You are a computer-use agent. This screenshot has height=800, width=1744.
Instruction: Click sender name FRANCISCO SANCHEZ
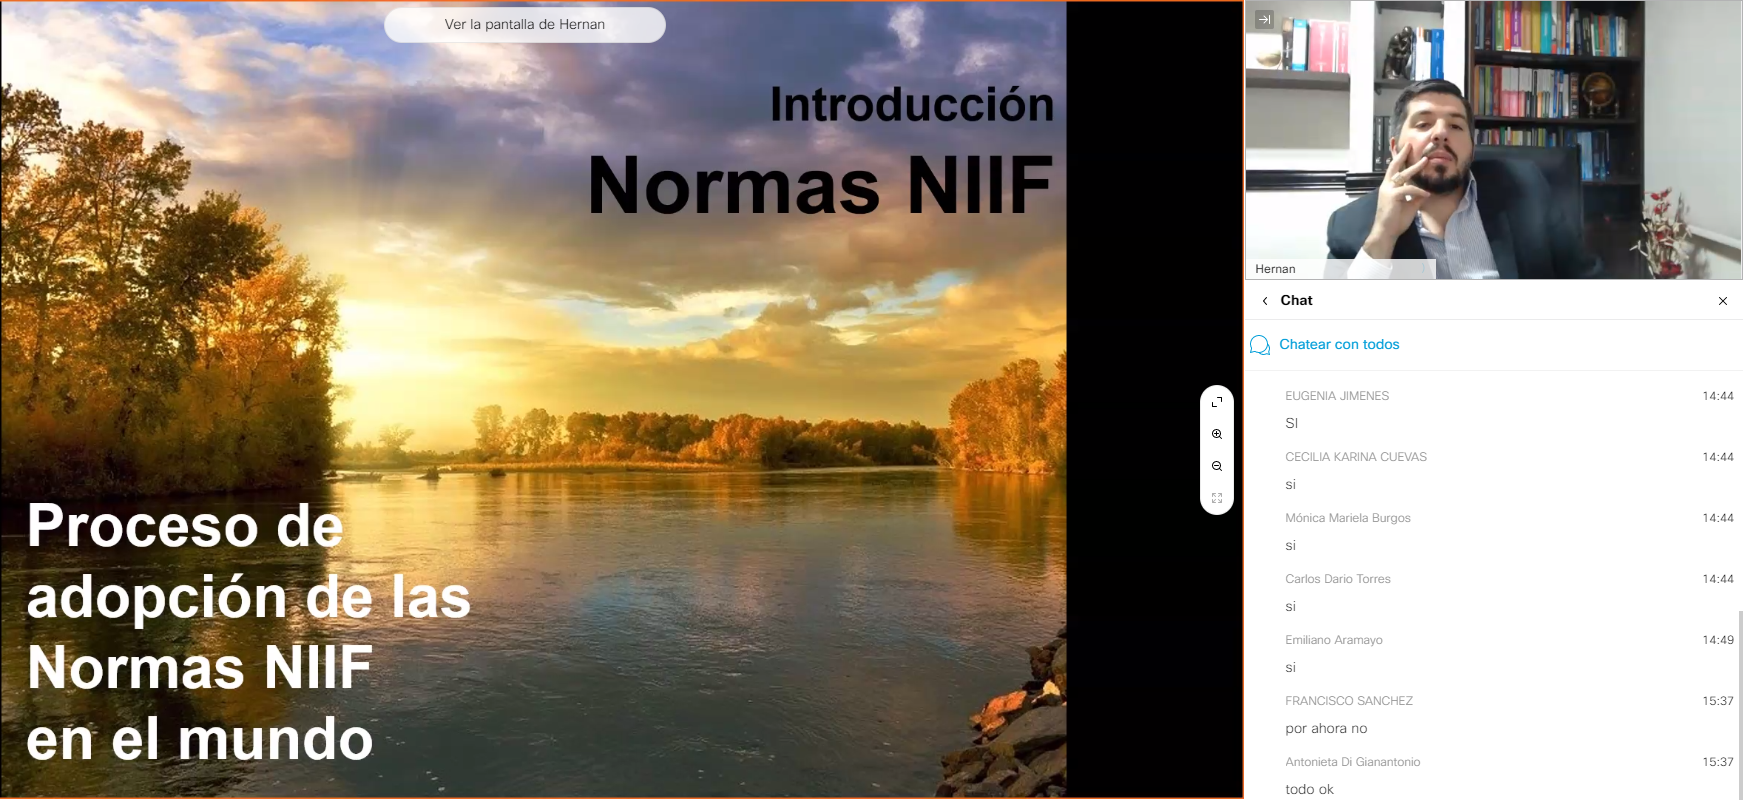click(1349, 701)
